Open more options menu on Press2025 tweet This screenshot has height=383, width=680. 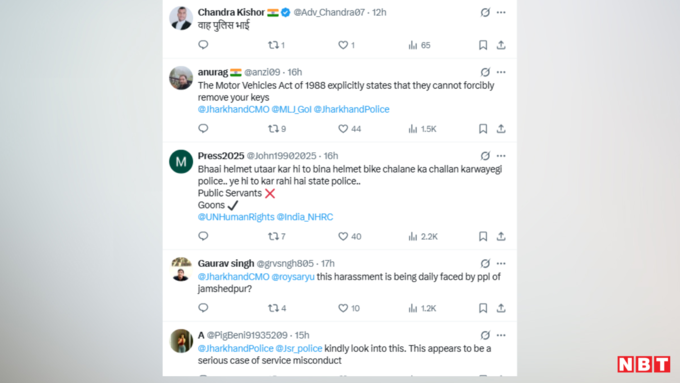(x=501, y=156)
